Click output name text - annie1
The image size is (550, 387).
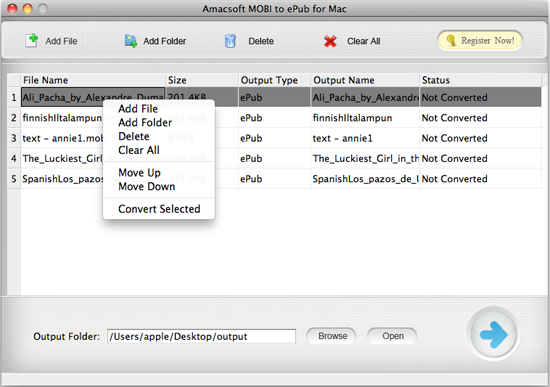tap(365, 138)
